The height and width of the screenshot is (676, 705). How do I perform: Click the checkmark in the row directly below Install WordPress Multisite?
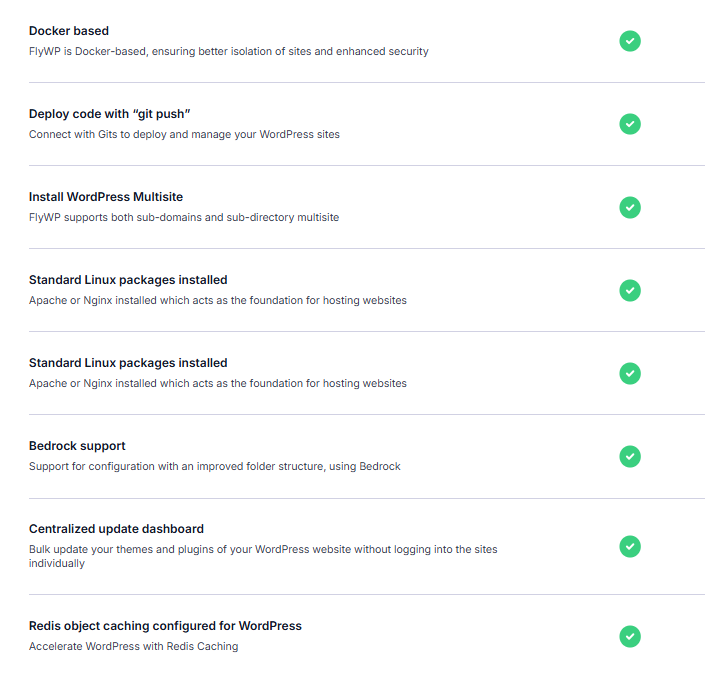pyautogui.click(x=630, y=290)
